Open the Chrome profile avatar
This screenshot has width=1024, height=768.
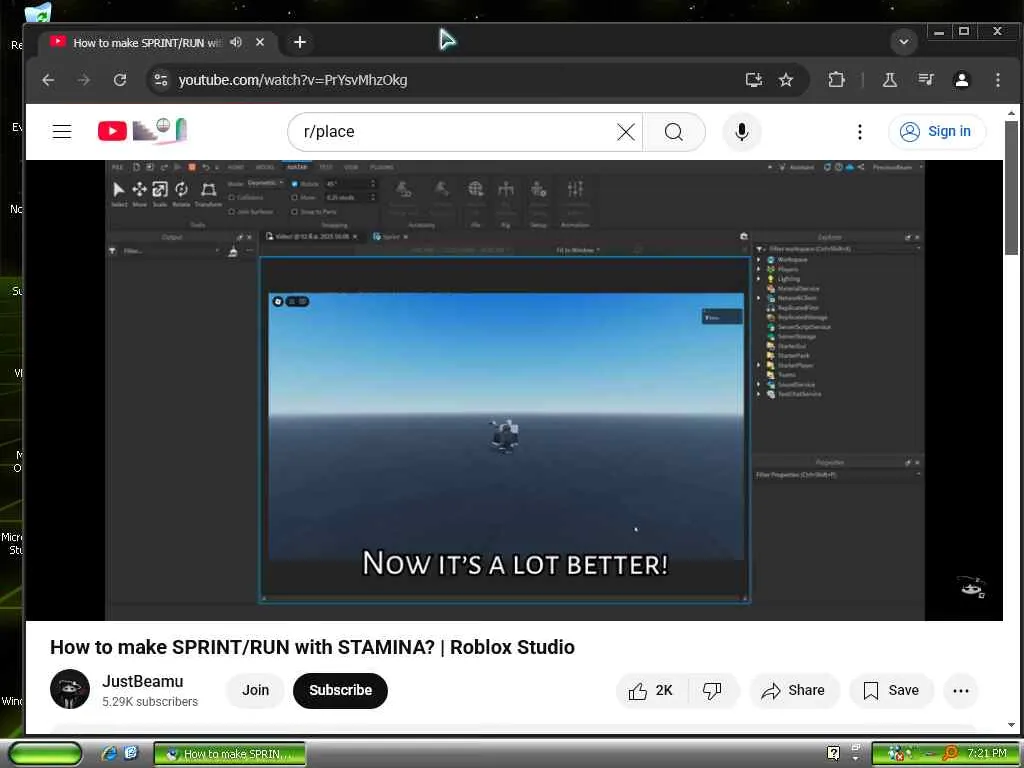click(x=961, y=80)
